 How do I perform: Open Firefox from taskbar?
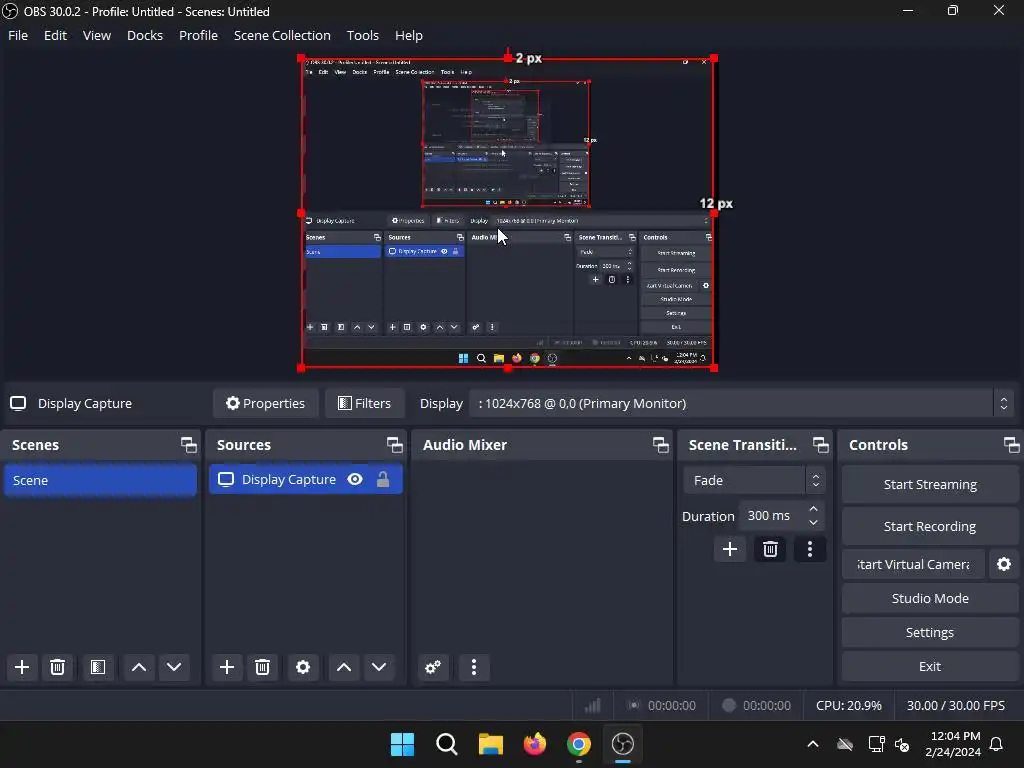[535, 744]
